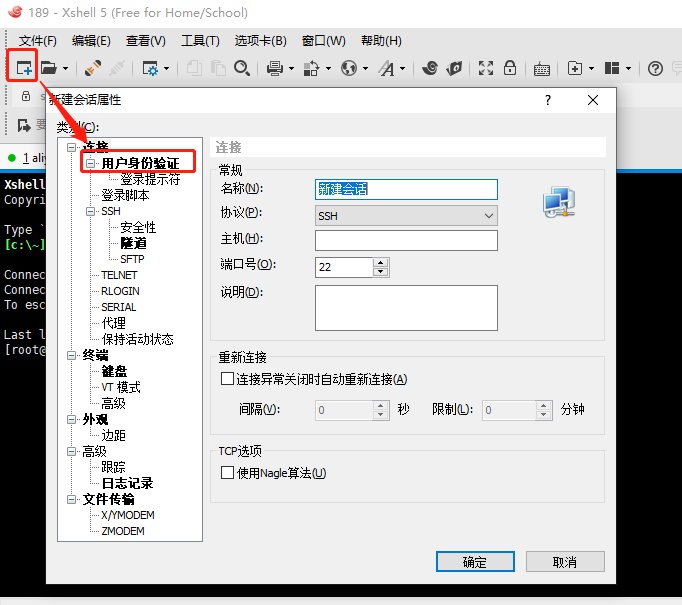
Task: Open the 查看(V) menu
Action: [146, 41]
